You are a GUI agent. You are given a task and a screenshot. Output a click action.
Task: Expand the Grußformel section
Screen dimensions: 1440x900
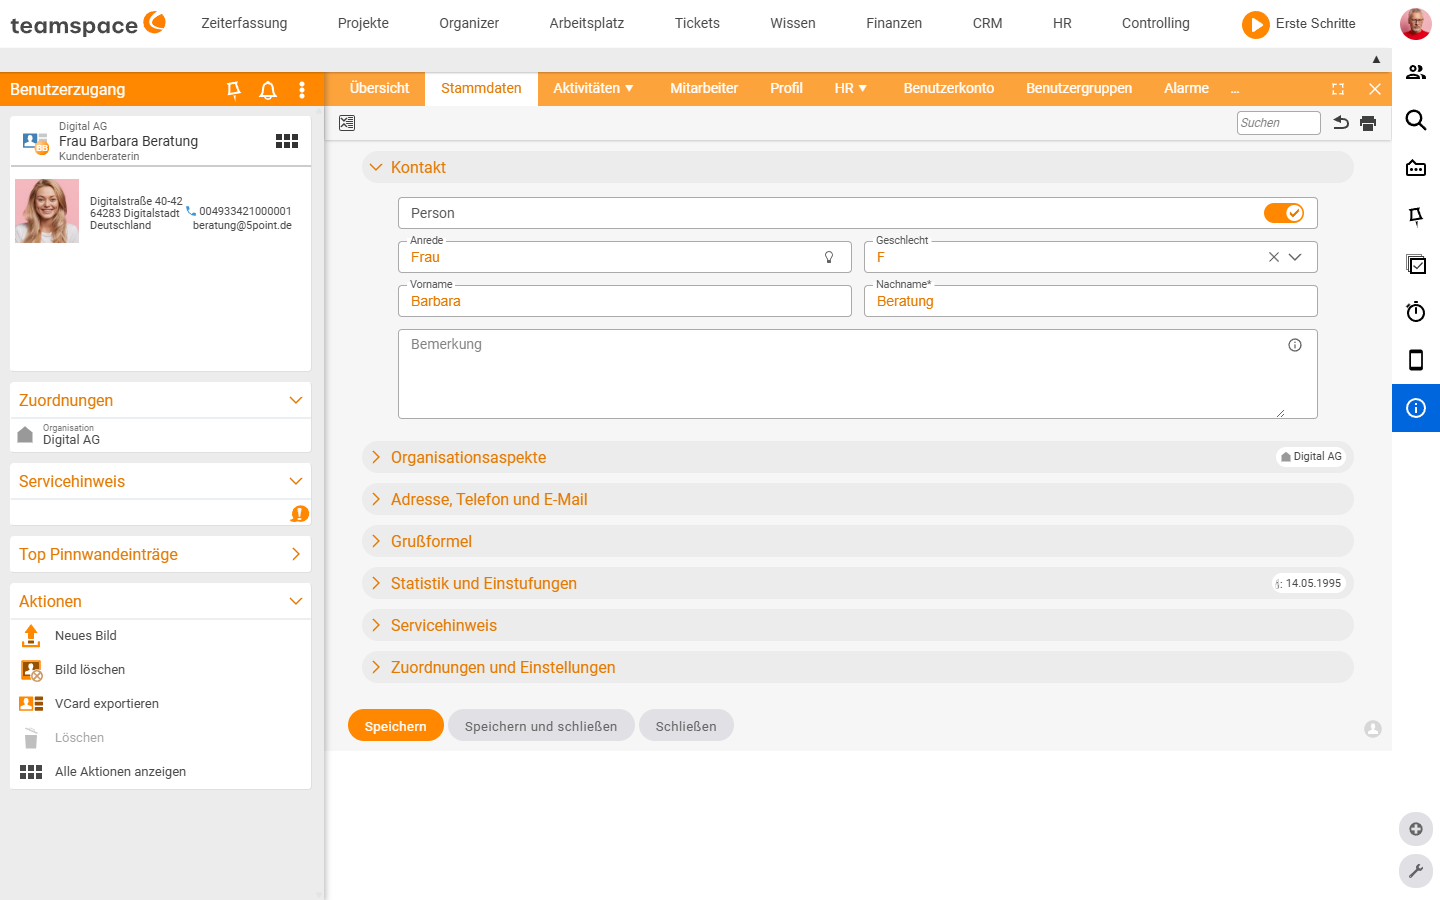coord(858,541)
